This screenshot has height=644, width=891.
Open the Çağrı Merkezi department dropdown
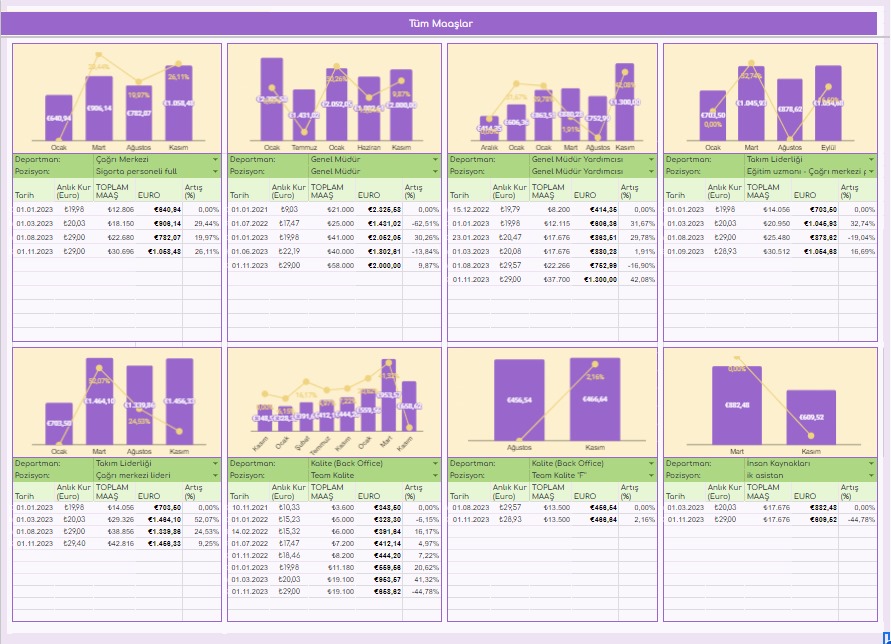pyautogui.click(x=215, y=159)
